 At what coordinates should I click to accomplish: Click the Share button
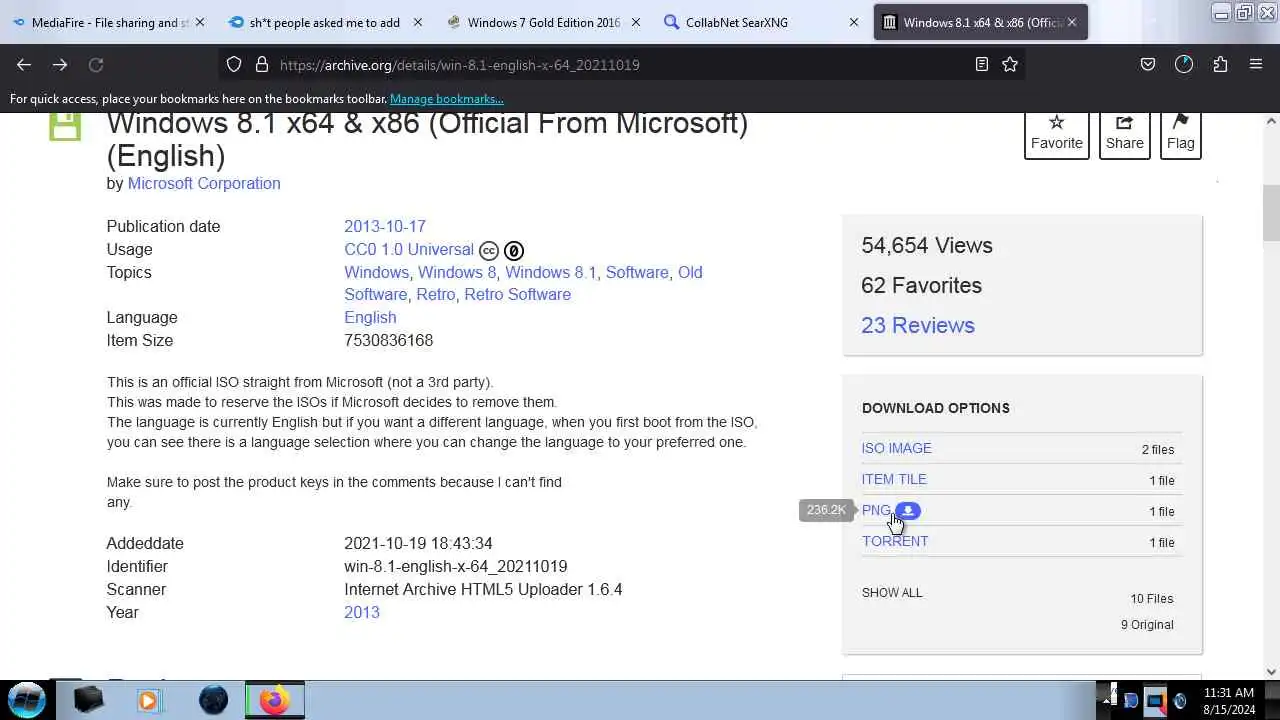tap(1124, 133)
